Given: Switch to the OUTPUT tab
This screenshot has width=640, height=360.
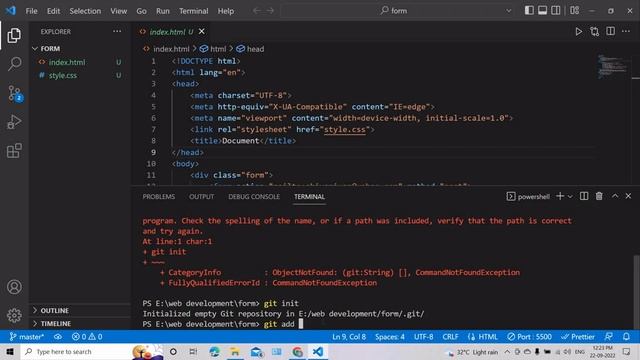Looking at the screenshot, I should (202, 197).
